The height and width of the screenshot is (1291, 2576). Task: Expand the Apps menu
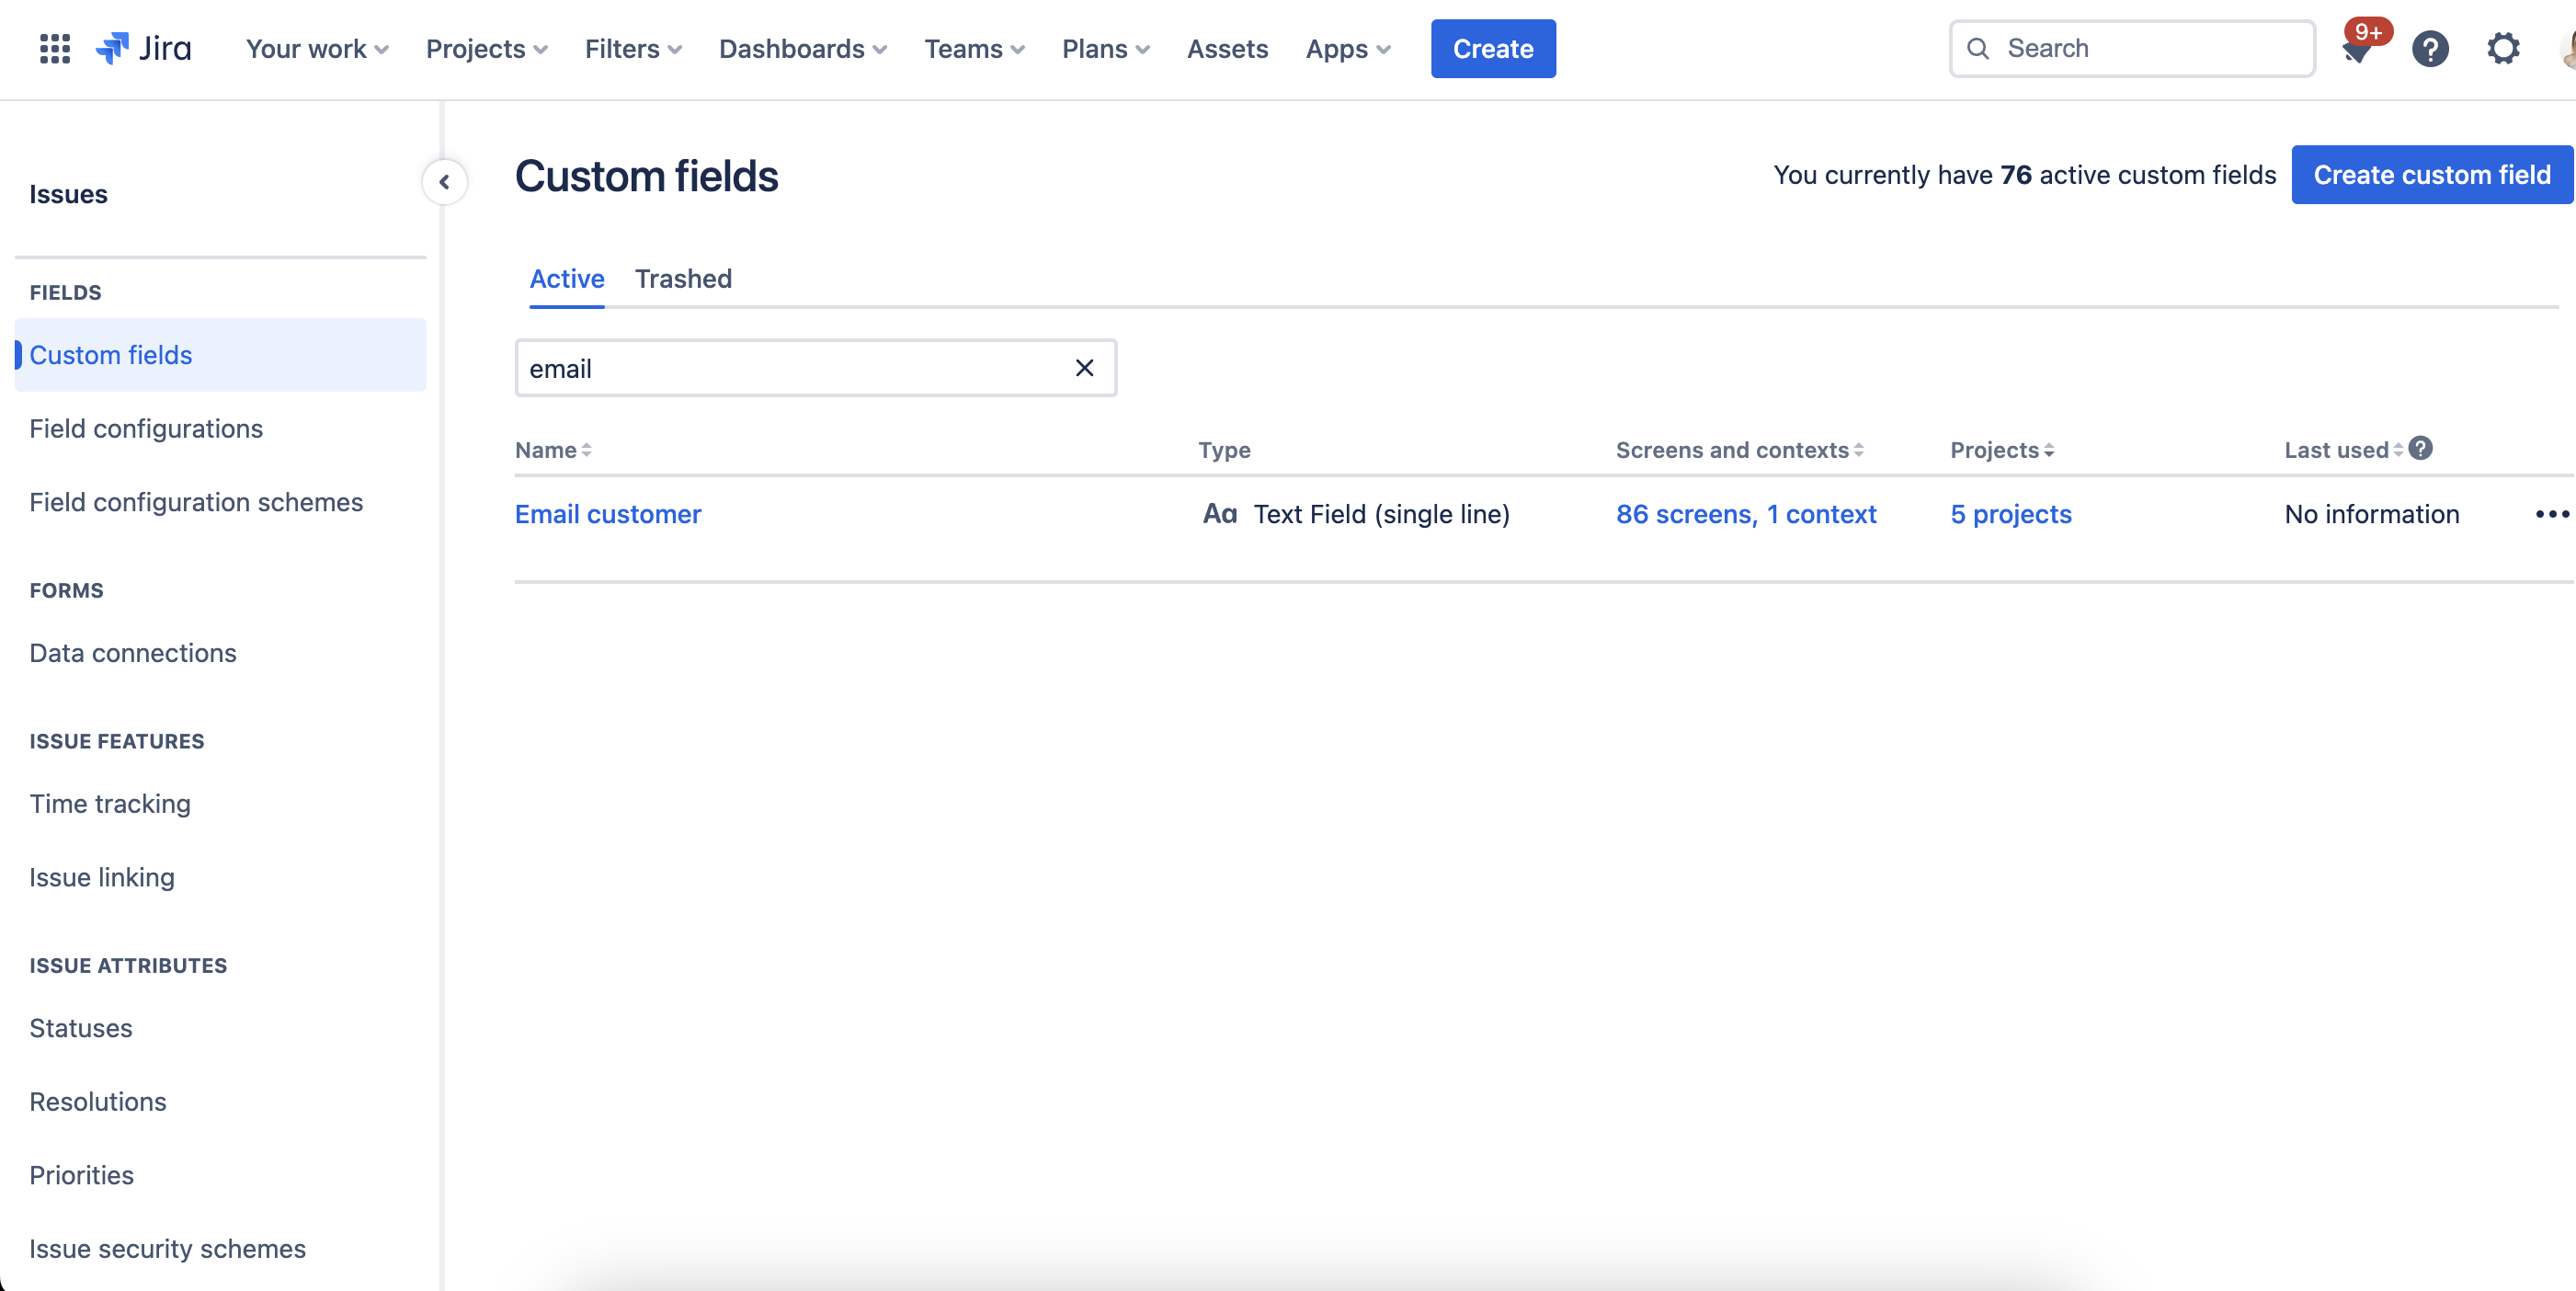pos(1347,48)
